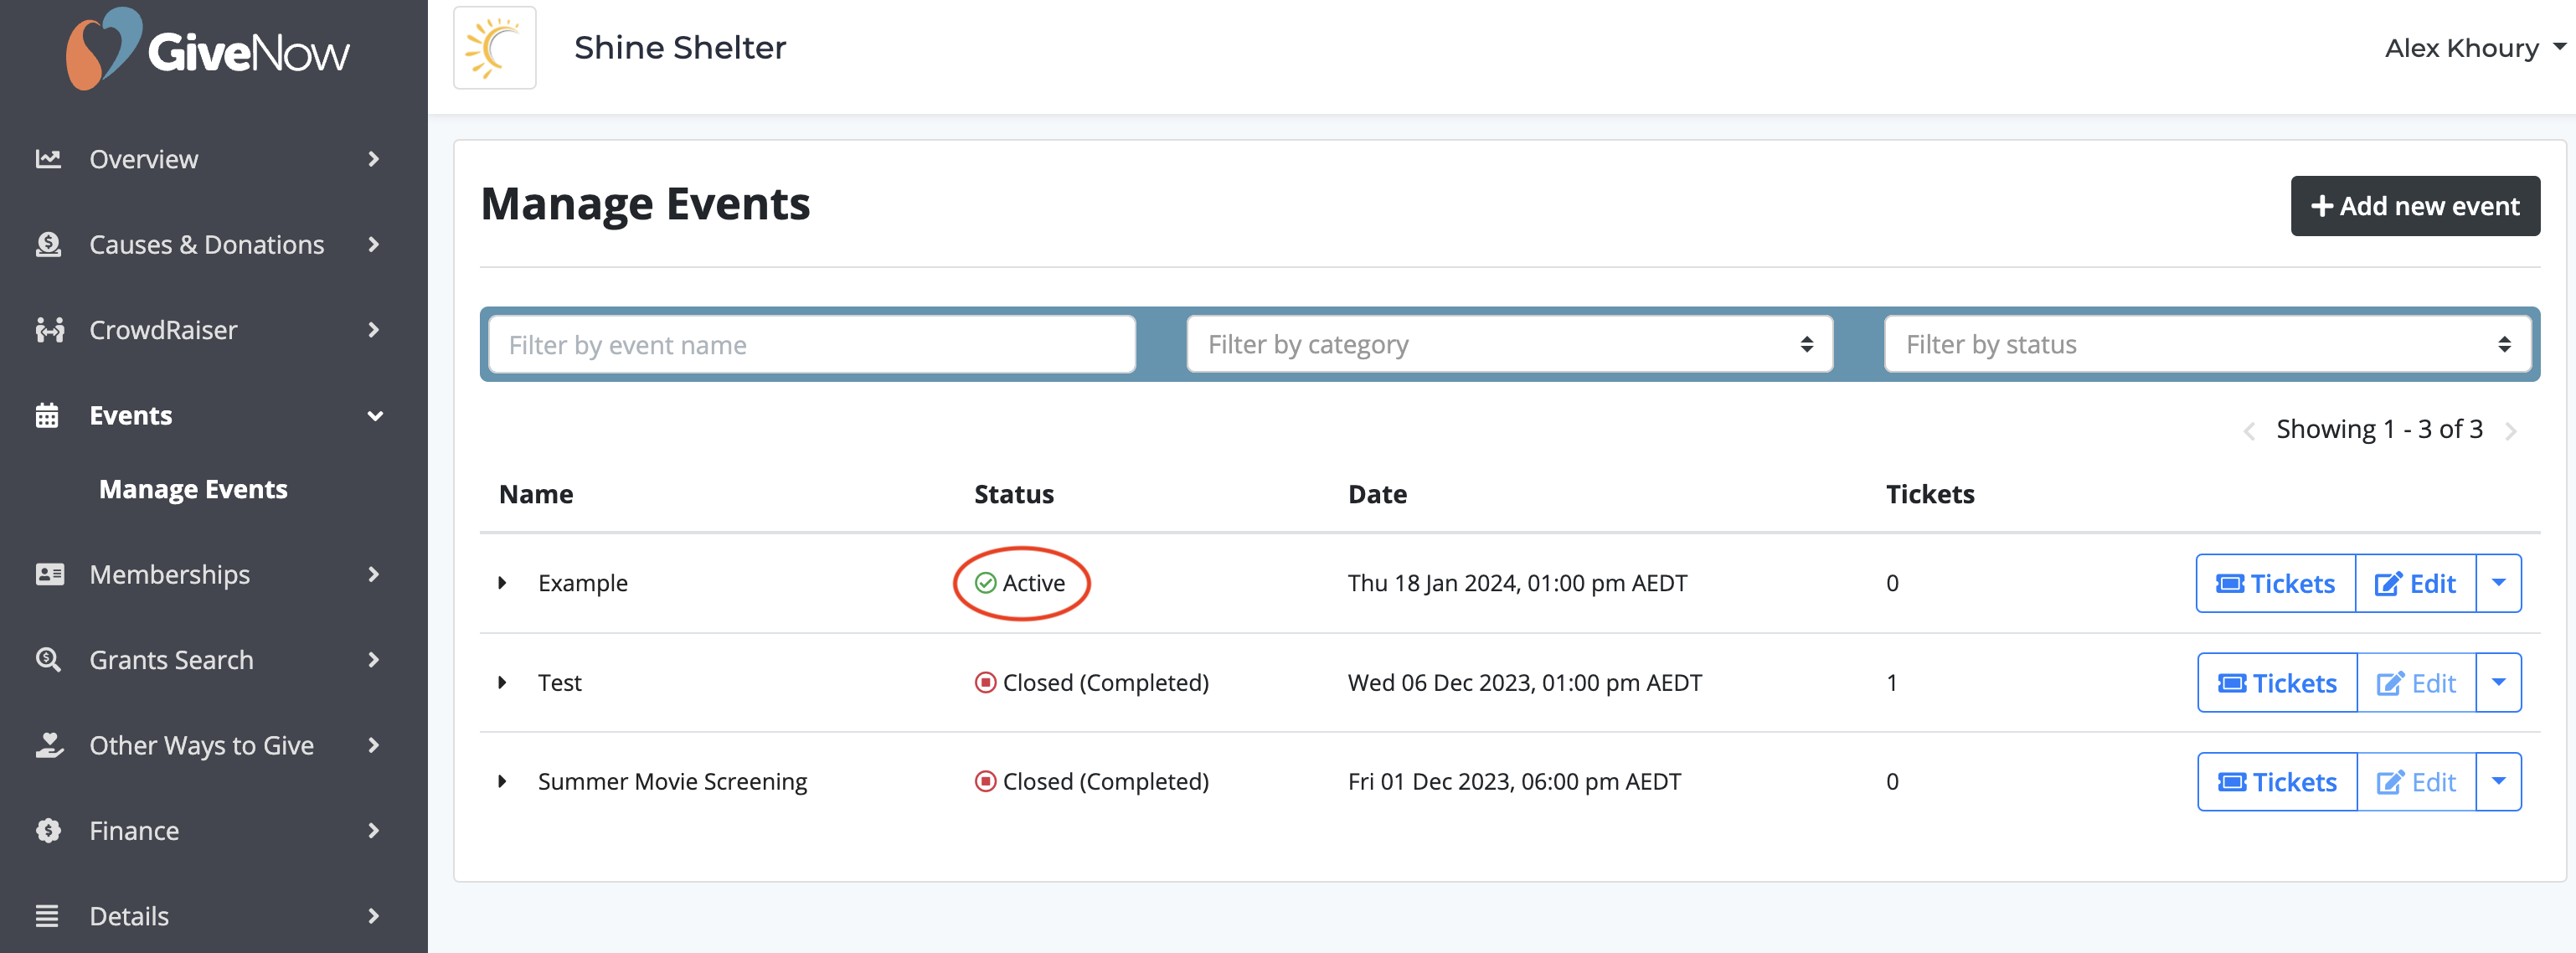Click the Name column header
Screen dimensions: 2576x953
536,494
